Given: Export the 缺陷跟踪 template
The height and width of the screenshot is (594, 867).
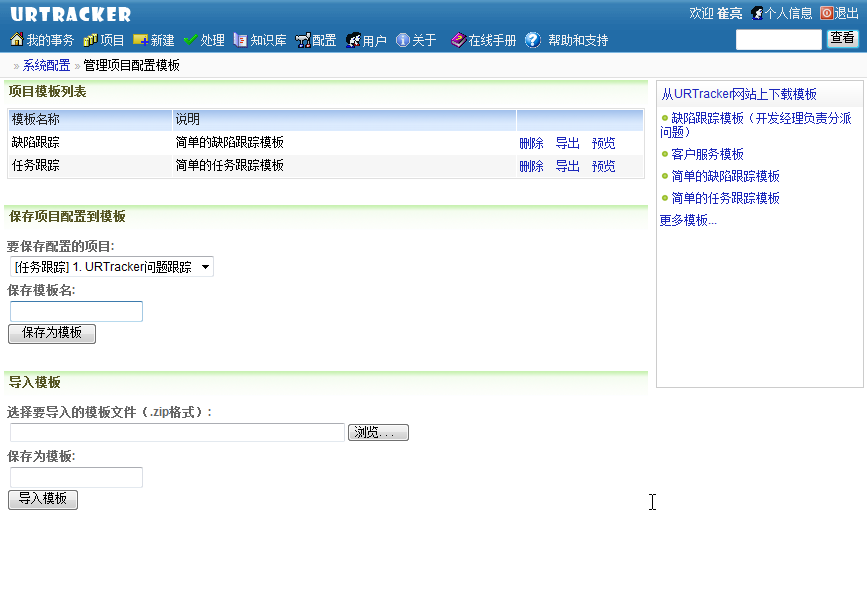Looking at the screenshot, I should pyautogui.click(x=567, y=143).
